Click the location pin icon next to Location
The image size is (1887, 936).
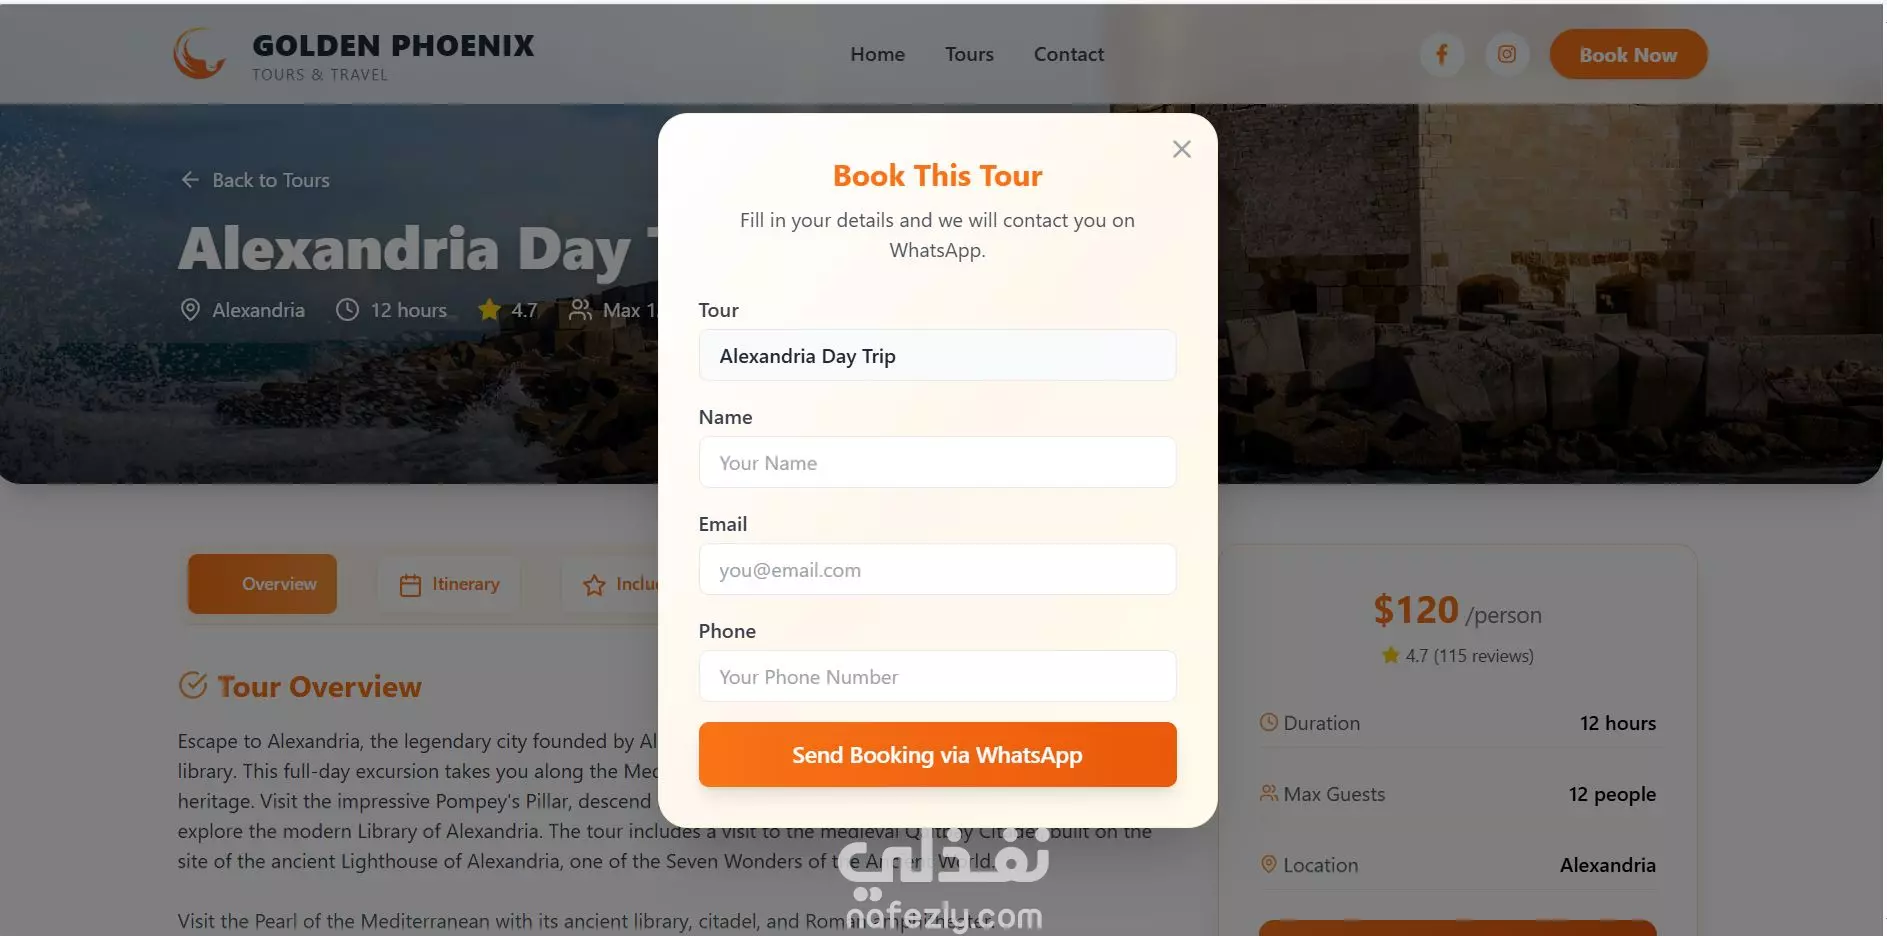1269,864
